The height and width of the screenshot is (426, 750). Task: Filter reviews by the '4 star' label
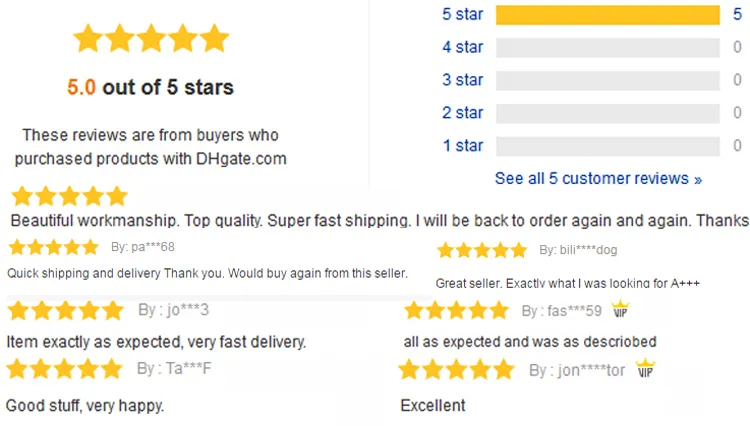[x=463, y=47]
